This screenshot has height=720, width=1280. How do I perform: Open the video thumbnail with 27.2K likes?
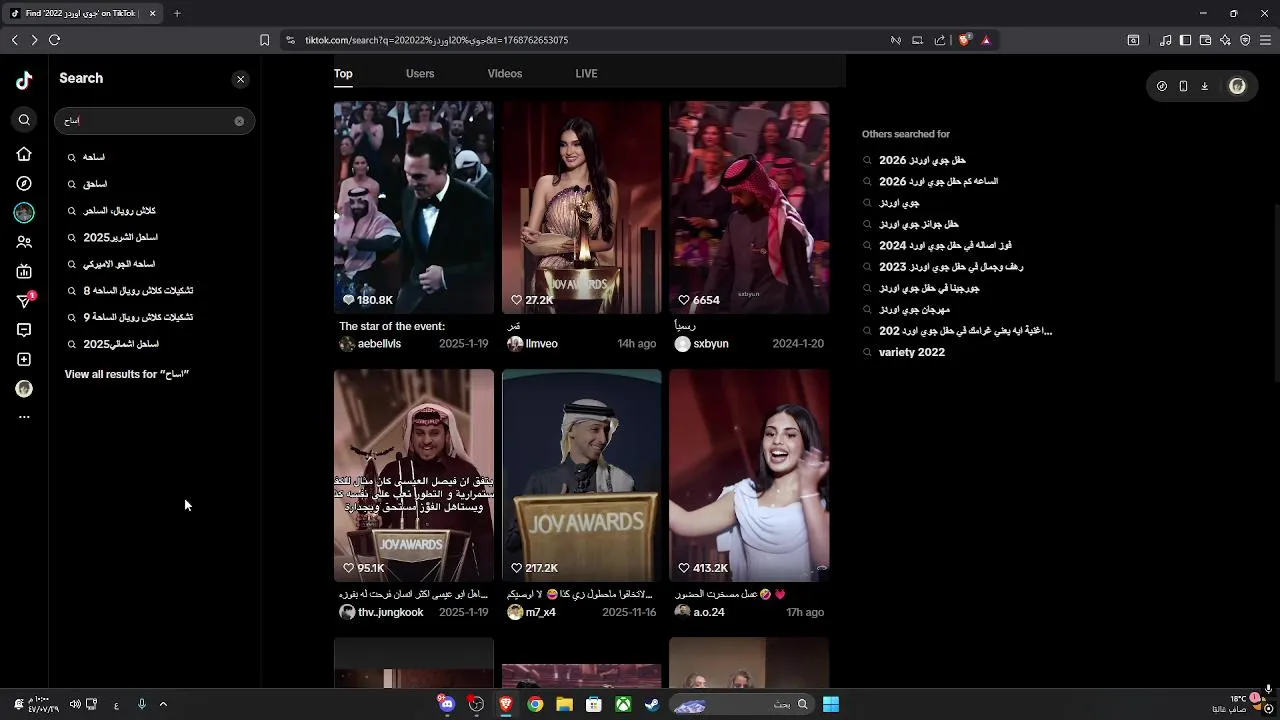tap(582, 207)
